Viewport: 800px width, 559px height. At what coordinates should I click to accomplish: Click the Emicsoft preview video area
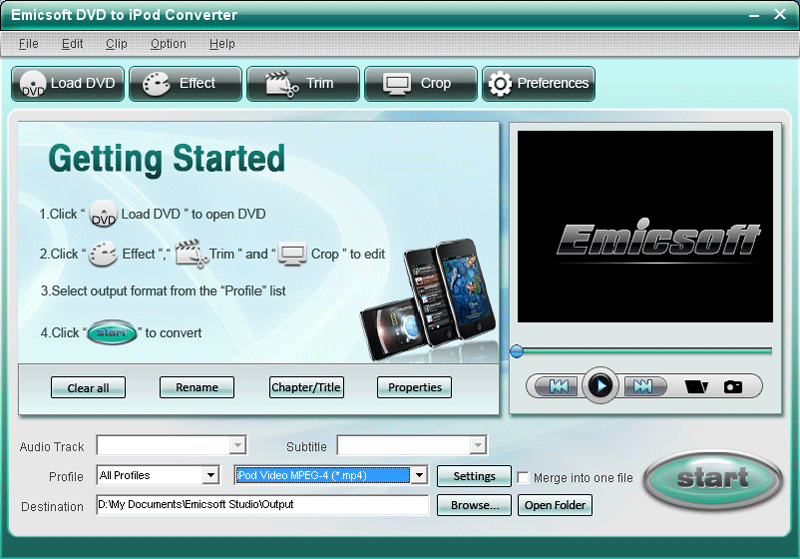pyautogui.click(x=645, y=226)
